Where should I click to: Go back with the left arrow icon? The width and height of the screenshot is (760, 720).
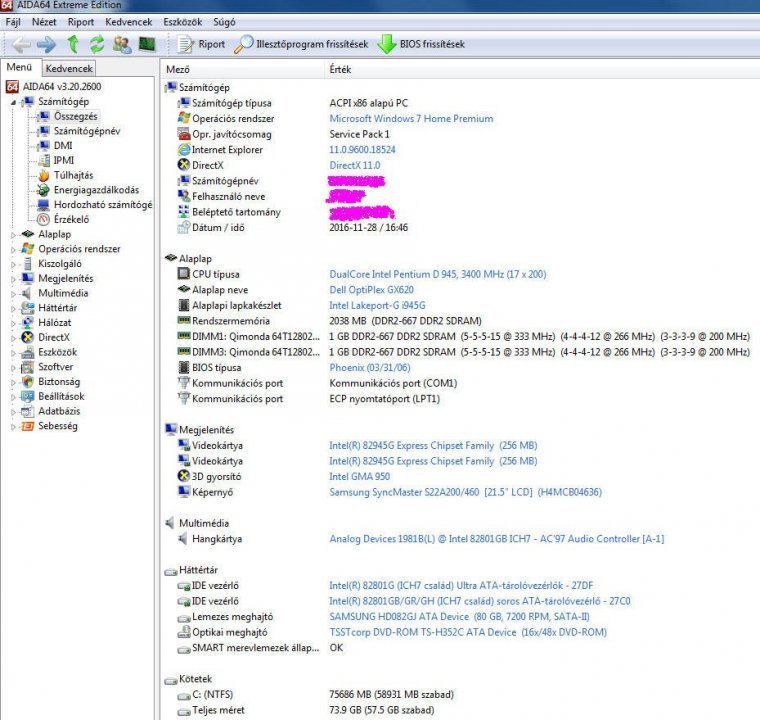coord(21,45)
